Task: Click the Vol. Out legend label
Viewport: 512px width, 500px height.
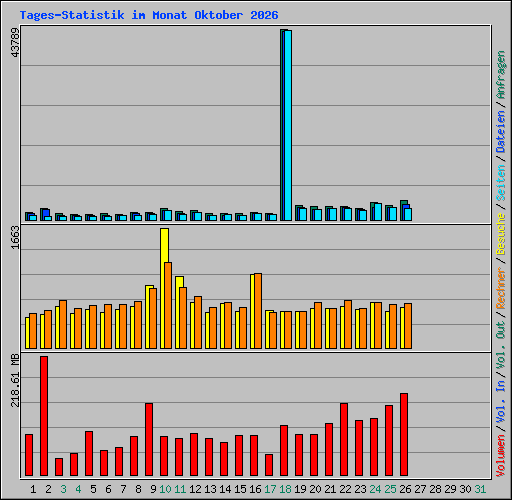Action: pos(501,345)
